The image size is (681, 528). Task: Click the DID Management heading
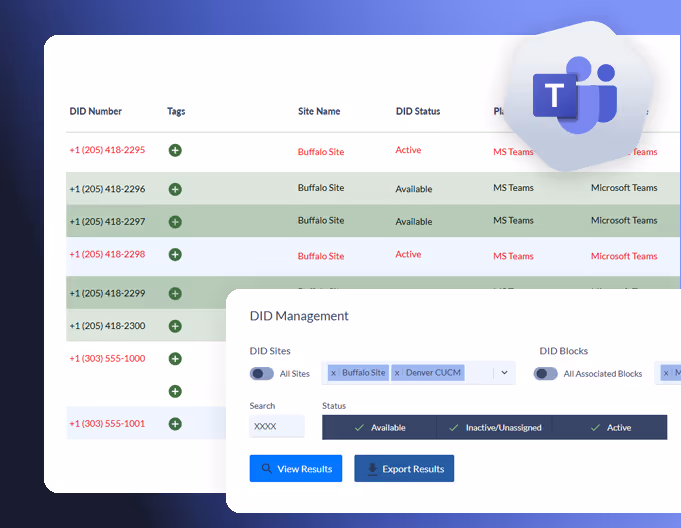(299, 316)
